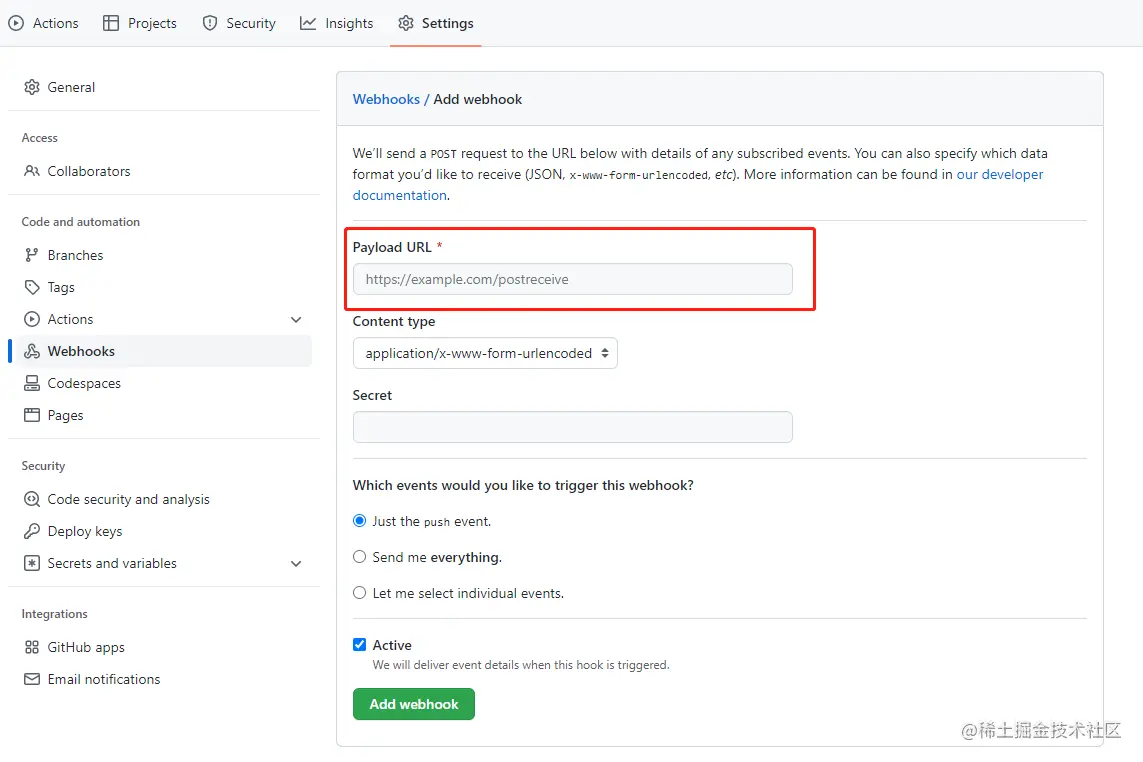Click the Email notifications envelope icon
This screenshot has height=762, width=1143.
point(32,680)
